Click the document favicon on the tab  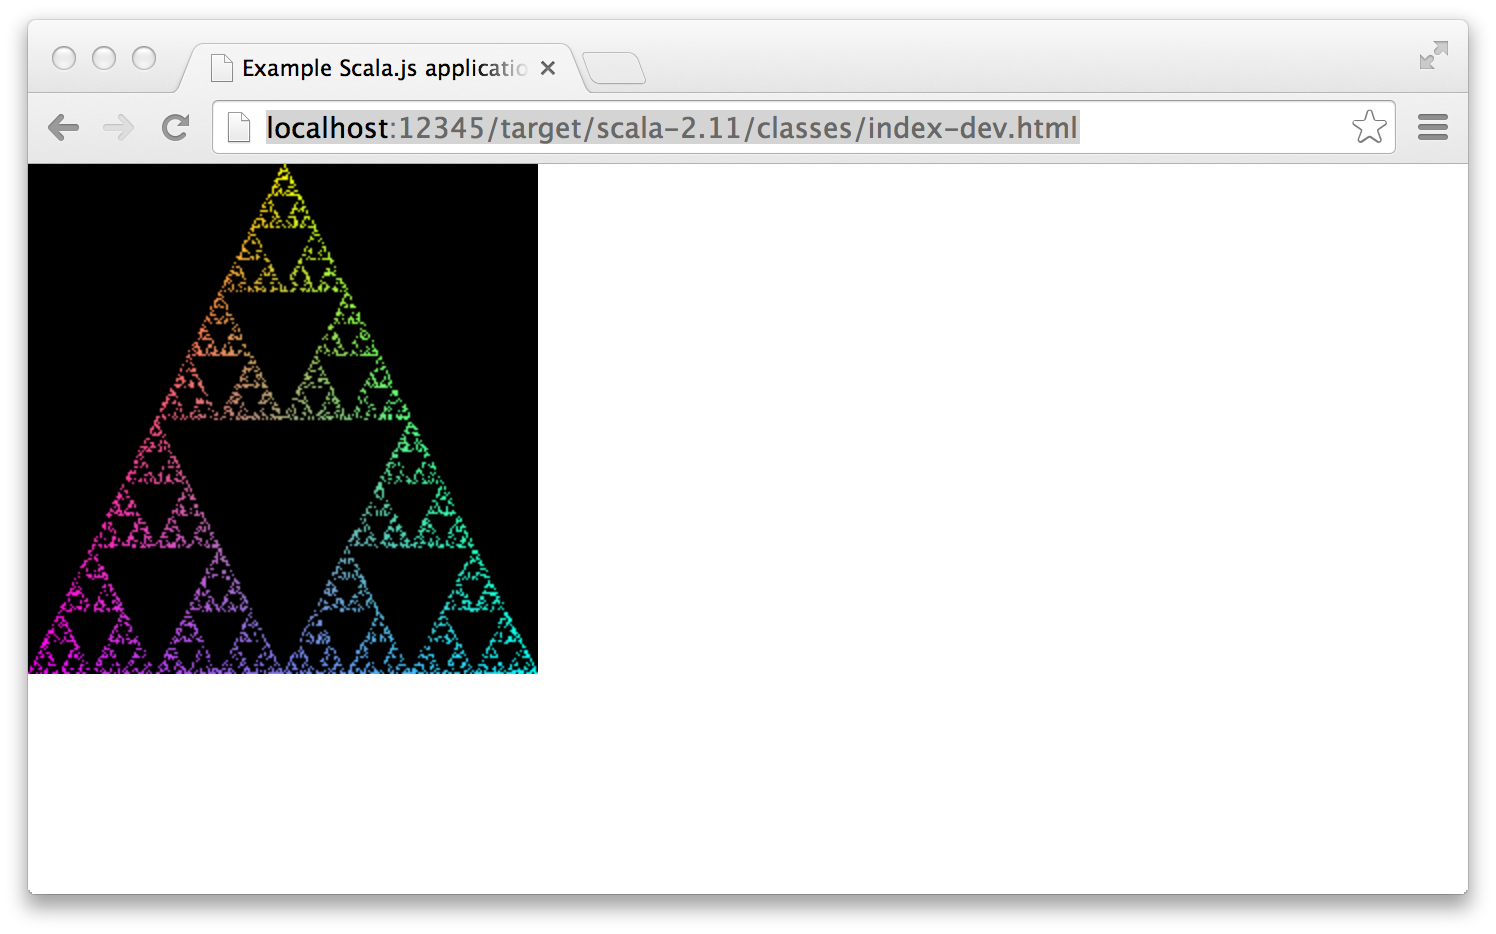tap(222, 68)
